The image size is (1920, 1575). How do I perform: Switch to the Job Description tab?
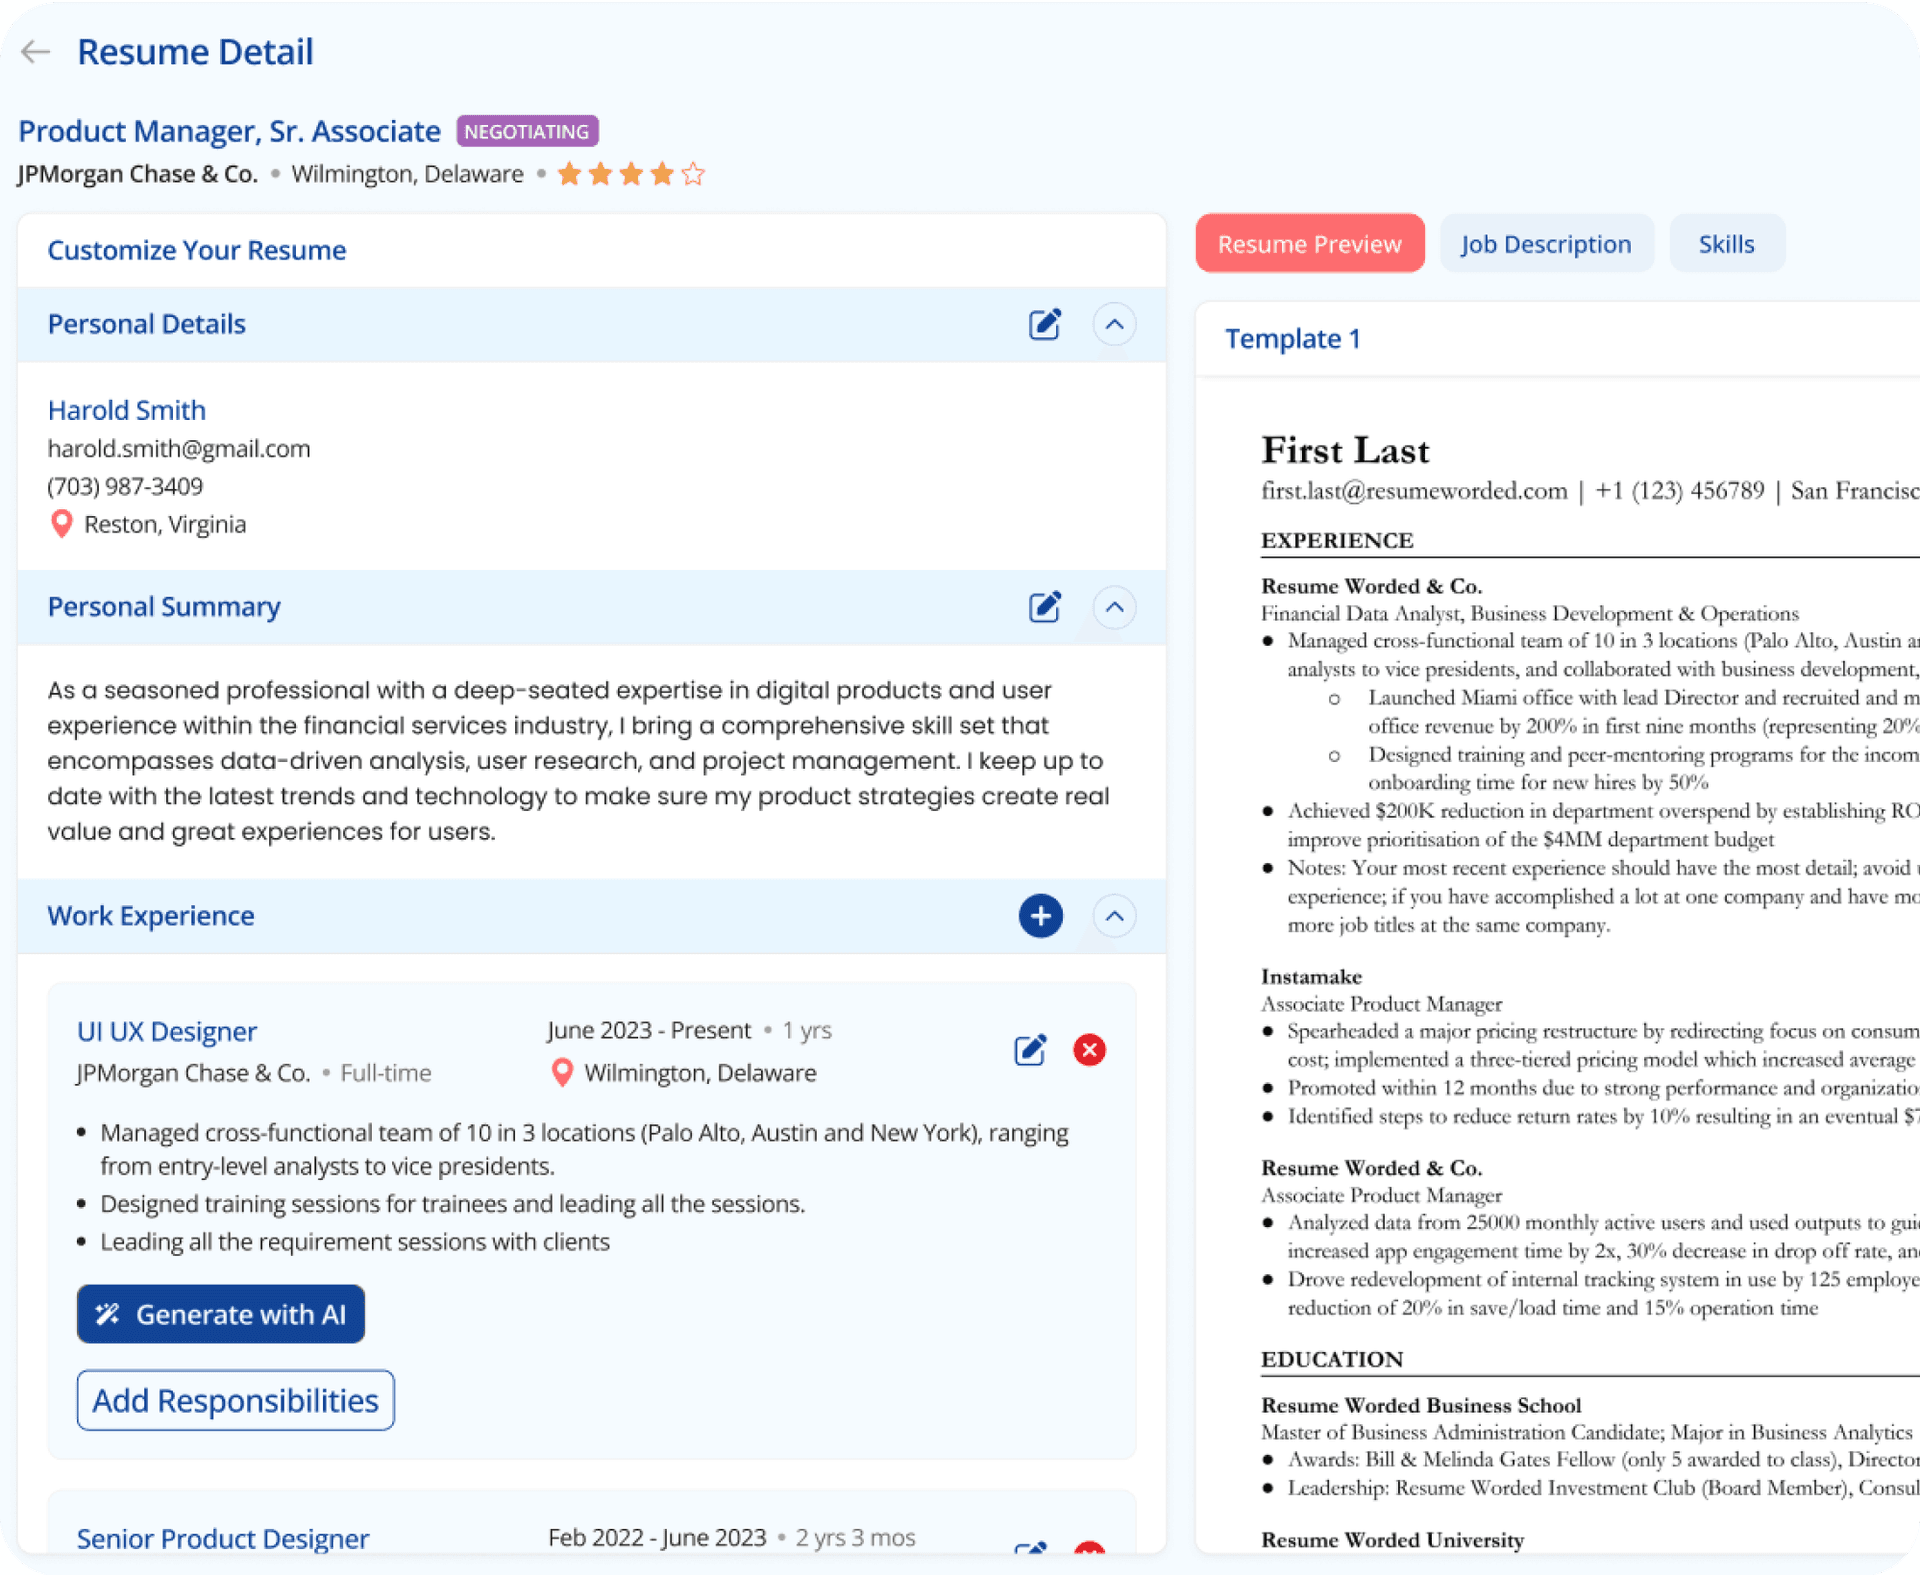pyautogui.click(x=1546, y=244)
